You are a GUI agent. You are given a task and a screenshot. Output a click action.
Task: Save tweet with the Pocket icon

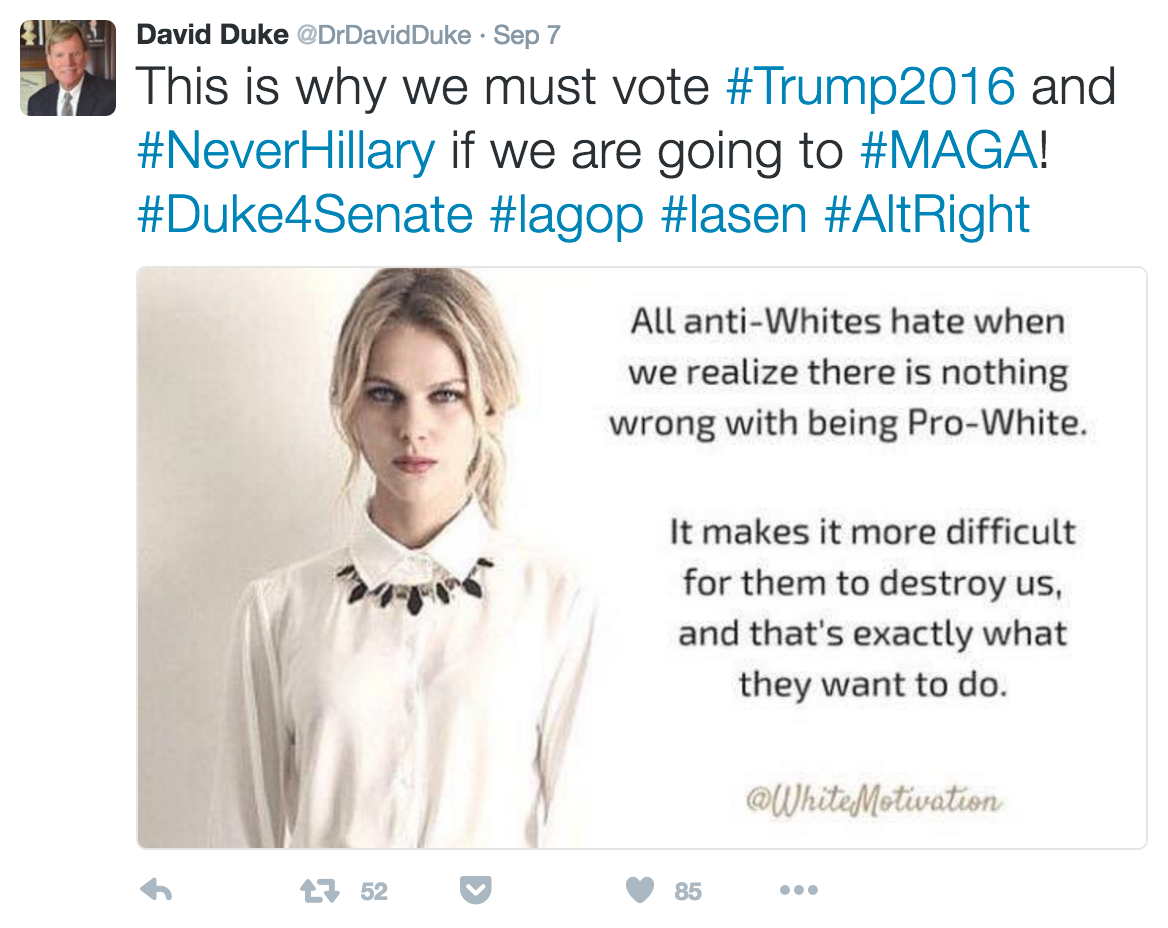(x=475, y=890)
